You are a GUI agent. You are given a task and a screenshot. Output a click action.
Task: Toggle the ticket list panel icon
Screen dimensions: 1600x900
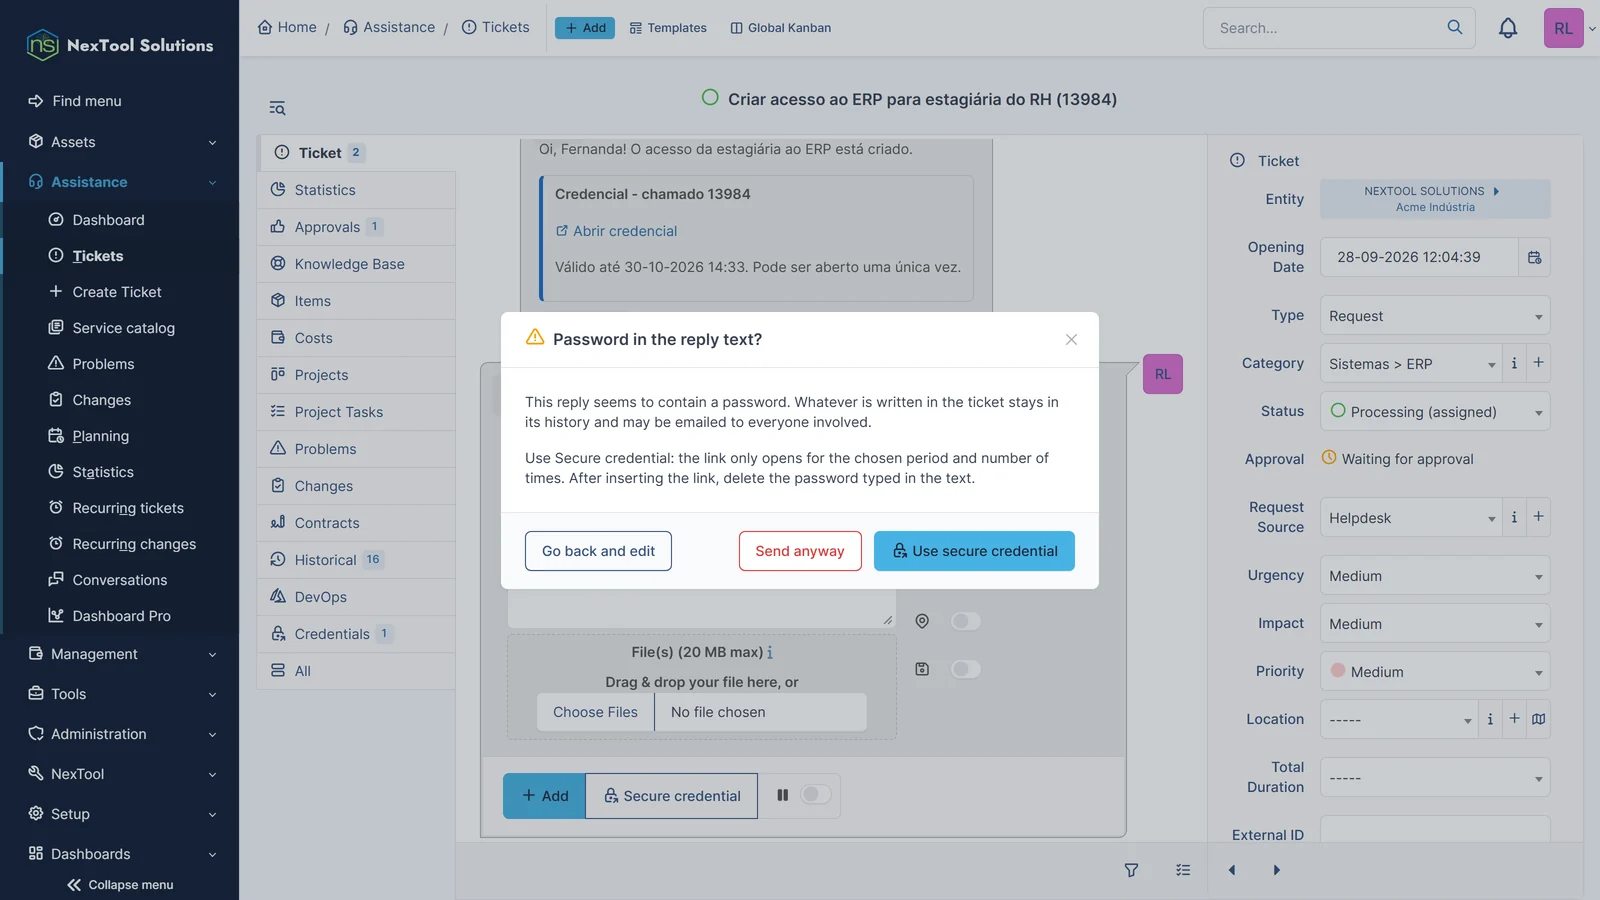tap(277, 108)
